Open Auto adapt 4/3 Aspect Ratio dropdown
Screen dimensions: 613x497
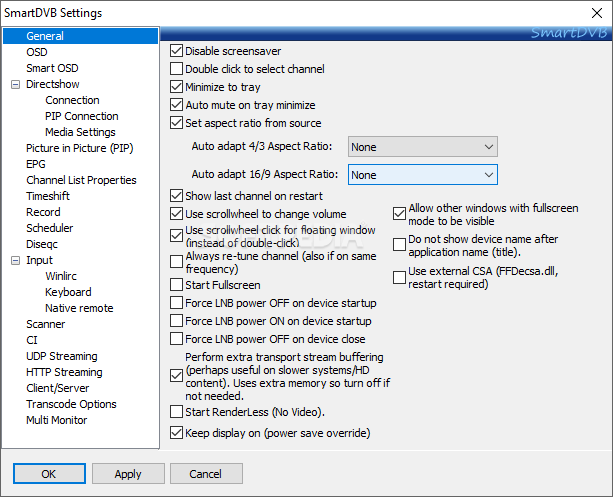(x=423, y=147)
